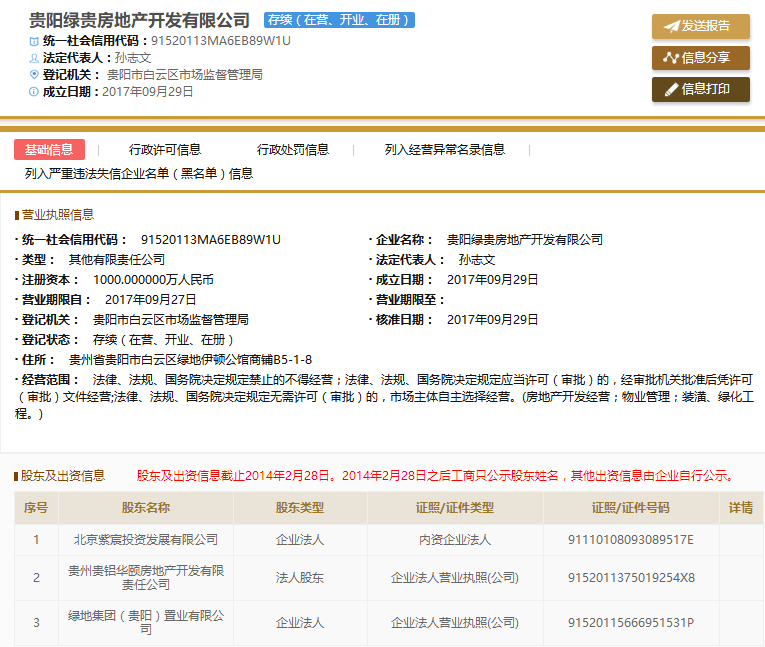Open the 行政处罚信息 tab
Viewport: 765px width, 647px height.
[293, 149]
